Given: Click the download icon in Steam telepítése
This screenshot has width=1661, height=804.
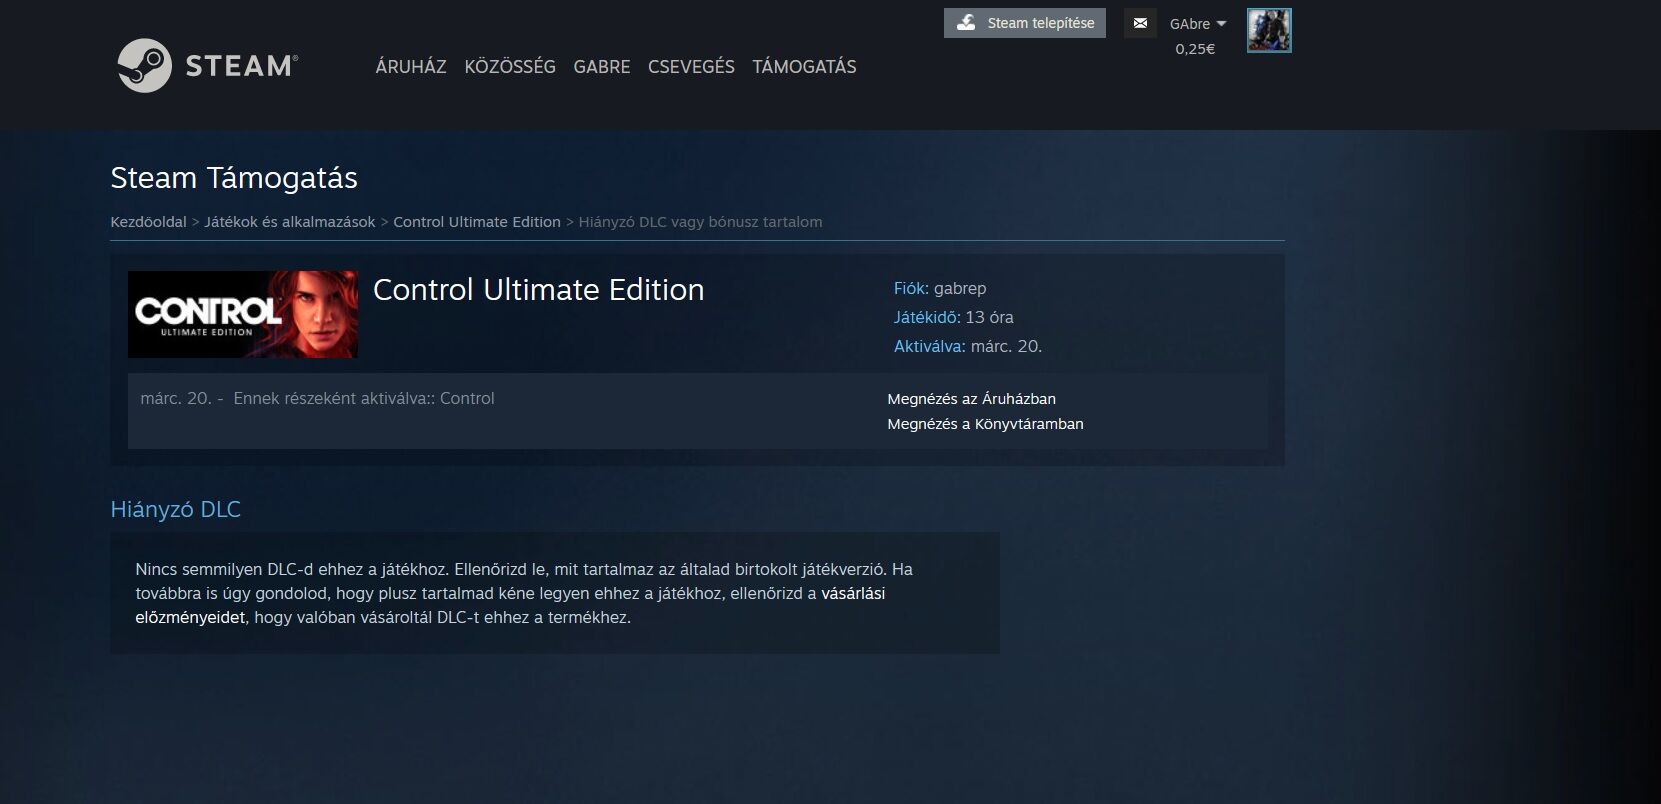Looking at the screenshot, I should click(x=966, y=23).
